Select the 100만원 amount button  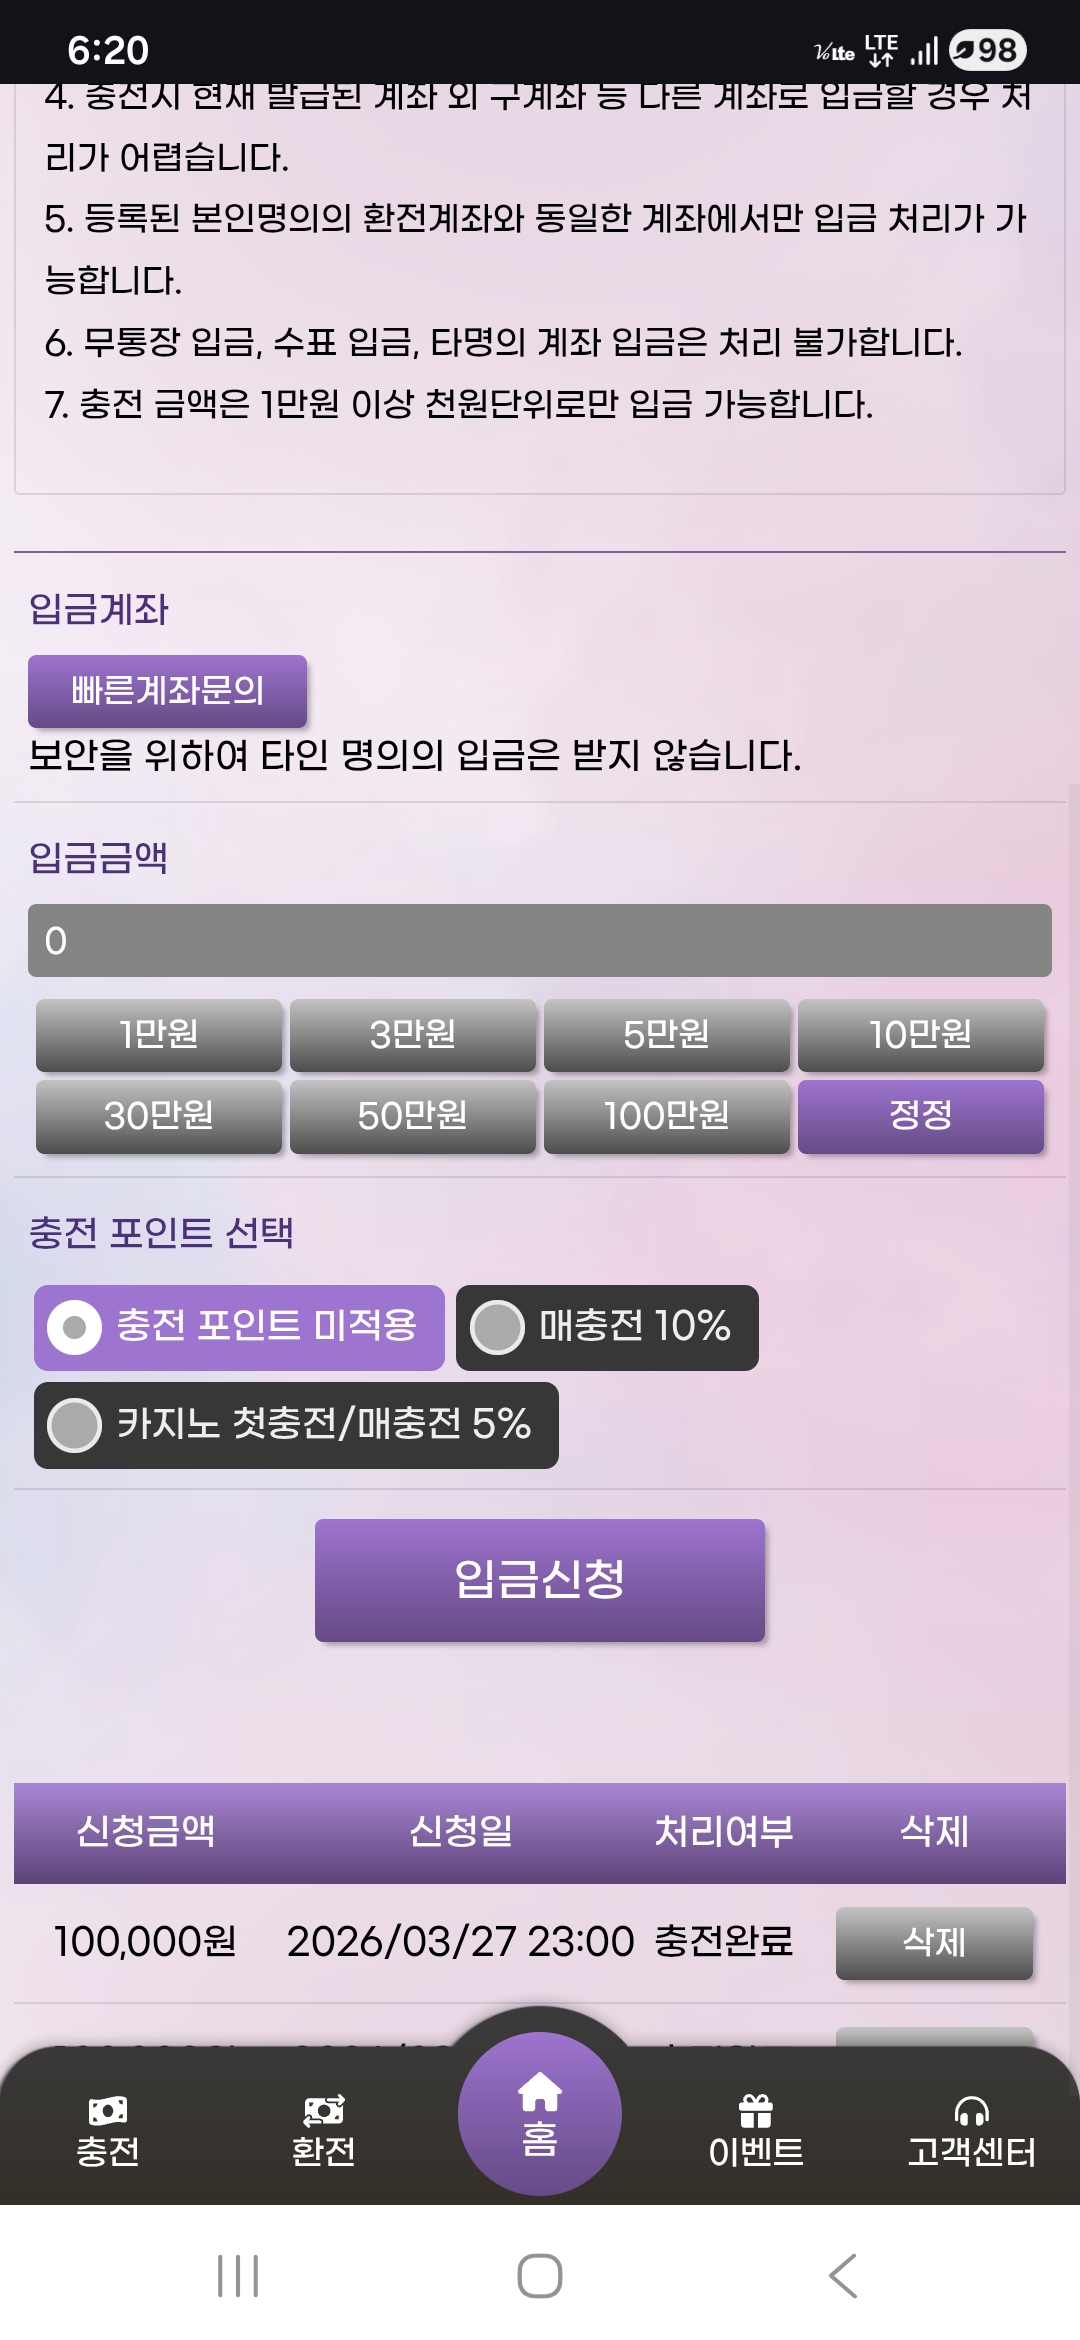[x=667, y=1116]
